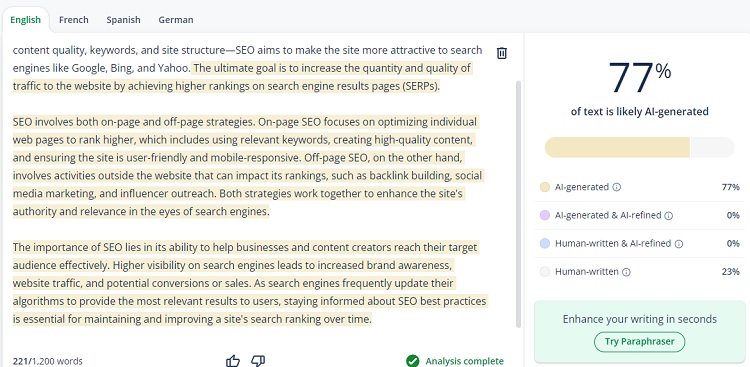Open info icon beside Human-written
The image size is (750, 367).
click(x=626, y=272)
